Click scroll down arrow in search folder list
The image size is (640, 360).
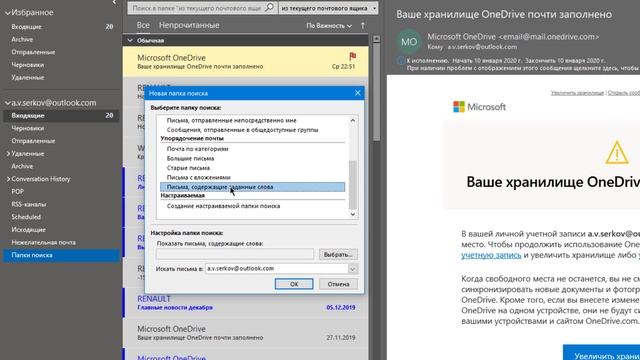tap(353, 214)
